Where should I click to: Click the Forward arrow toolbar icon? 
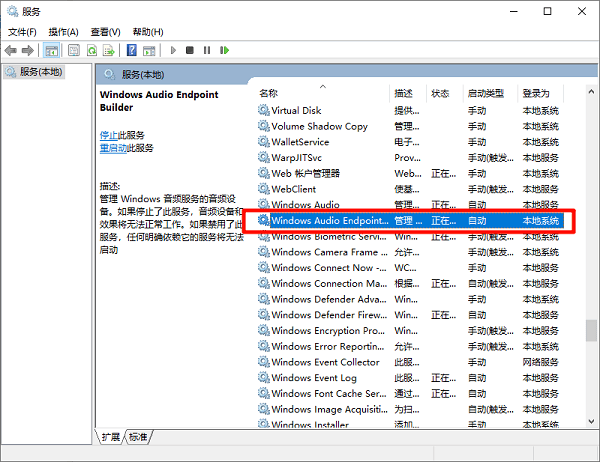click(x=27, y=50)
